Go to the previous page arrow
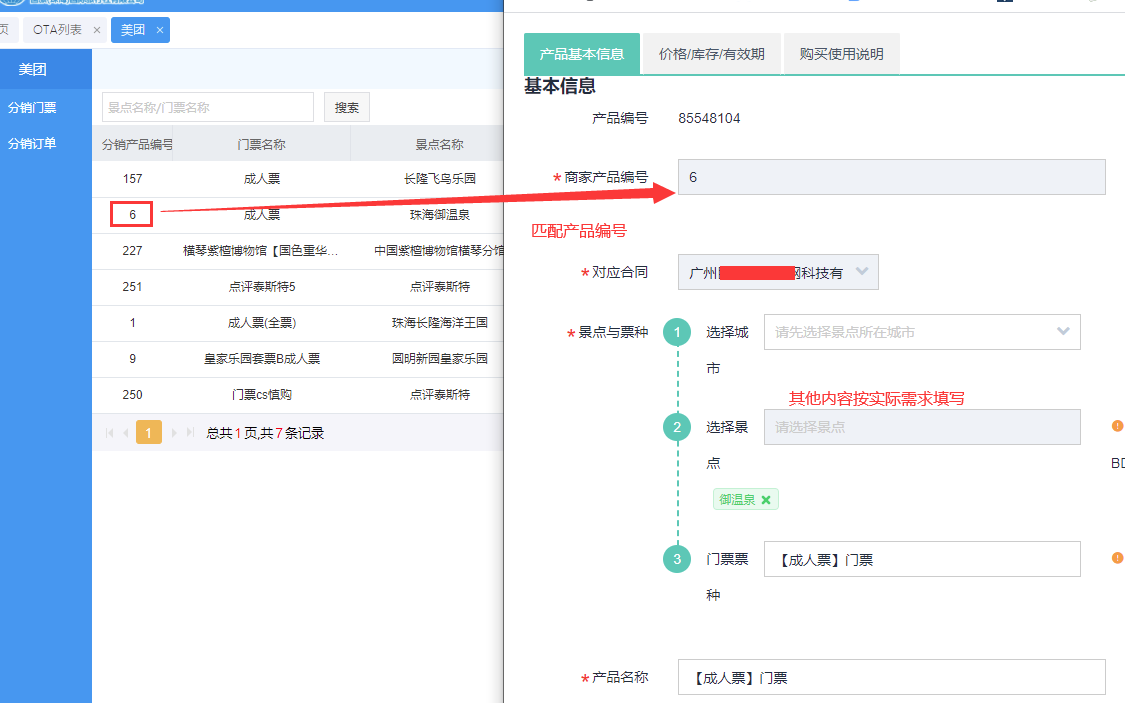This screenshot has height=703, width=1125. point(125,433)
